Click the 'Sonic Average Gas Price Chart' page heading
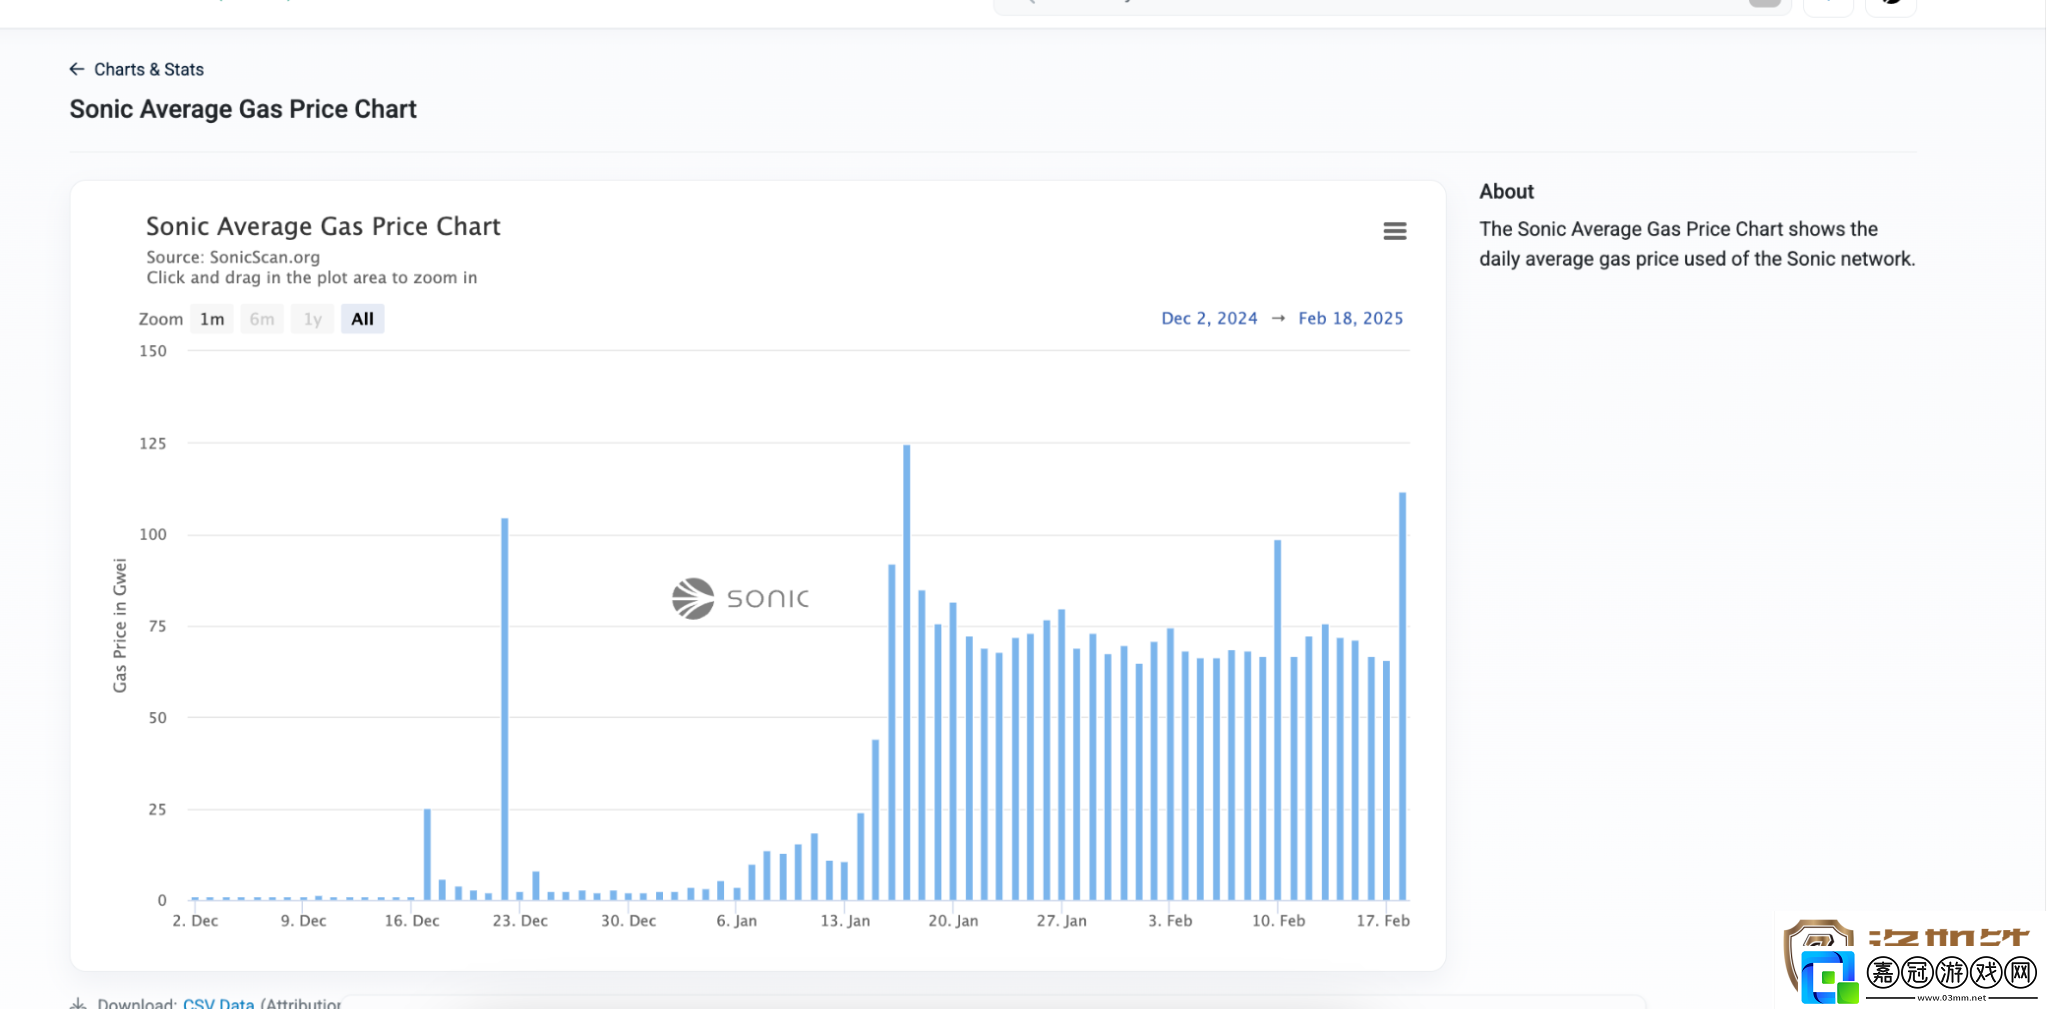Image resolution: width=2048 pixels, height=1009 pixels. coord(243,109)
